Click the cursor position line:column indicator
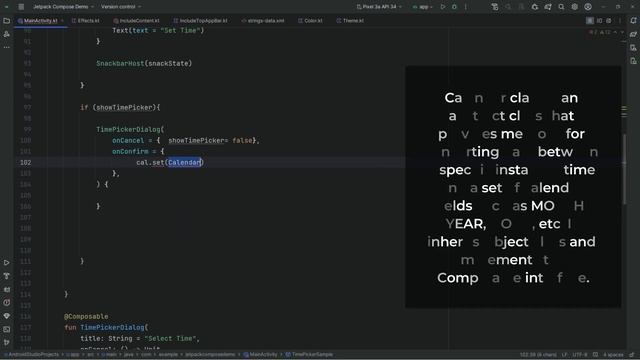The height and width of the screenshot is (360, 640). [x=538, y=355]
